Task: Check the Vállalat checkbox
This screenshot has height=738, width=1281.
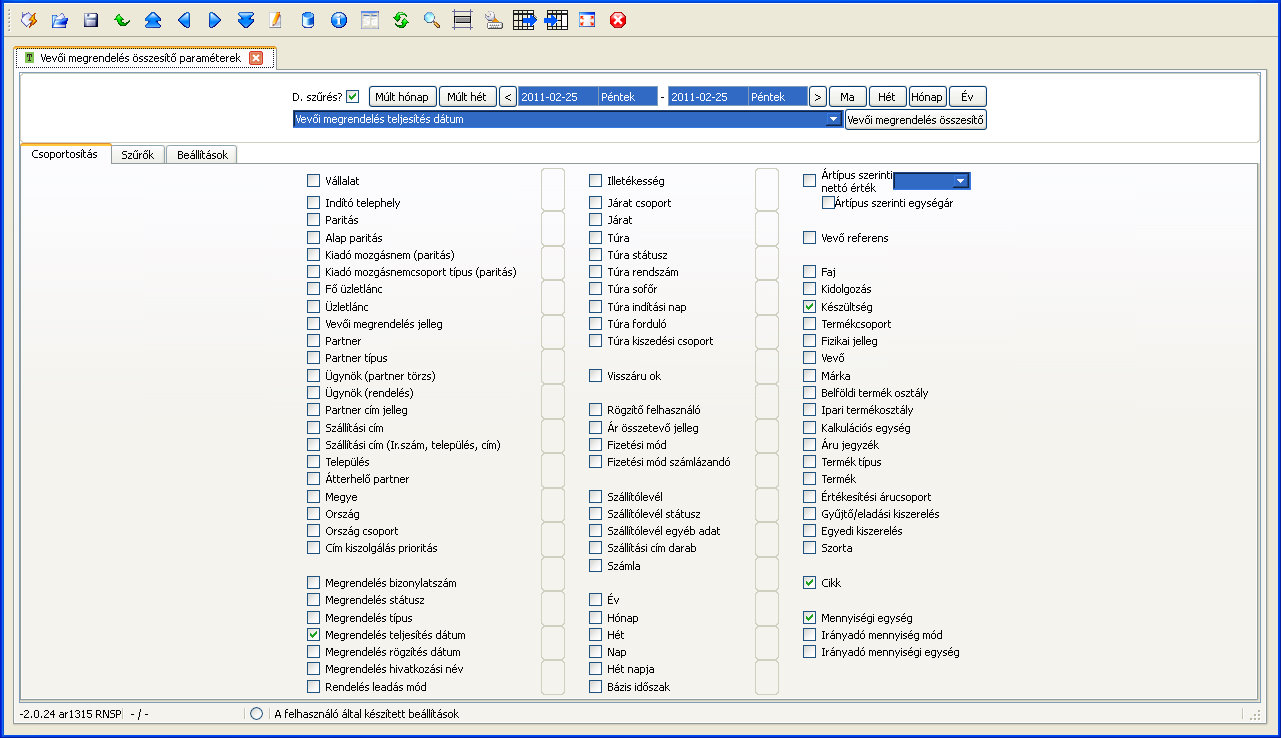Action: pyautogui.click(x=314, y=181)
